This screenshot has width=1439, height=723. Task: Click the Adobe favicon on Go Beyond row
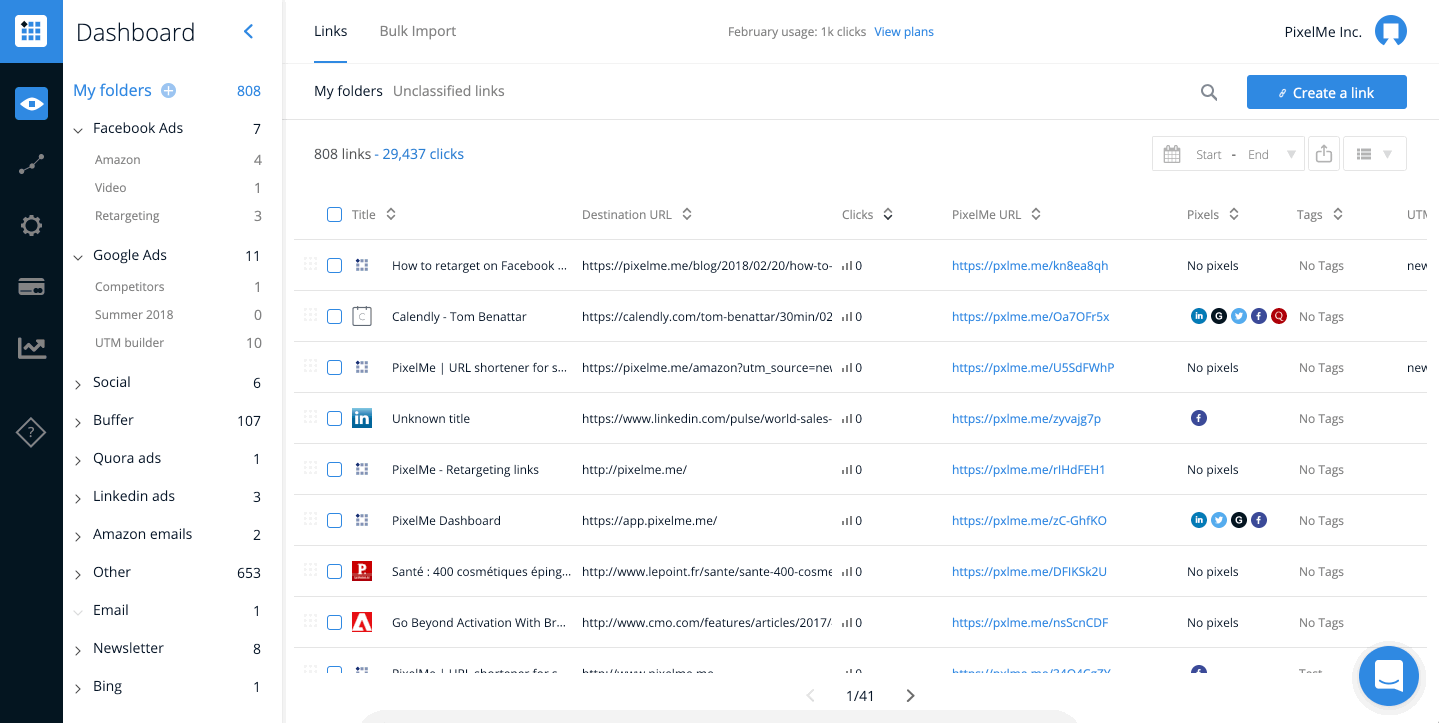(x=362, y=622)
